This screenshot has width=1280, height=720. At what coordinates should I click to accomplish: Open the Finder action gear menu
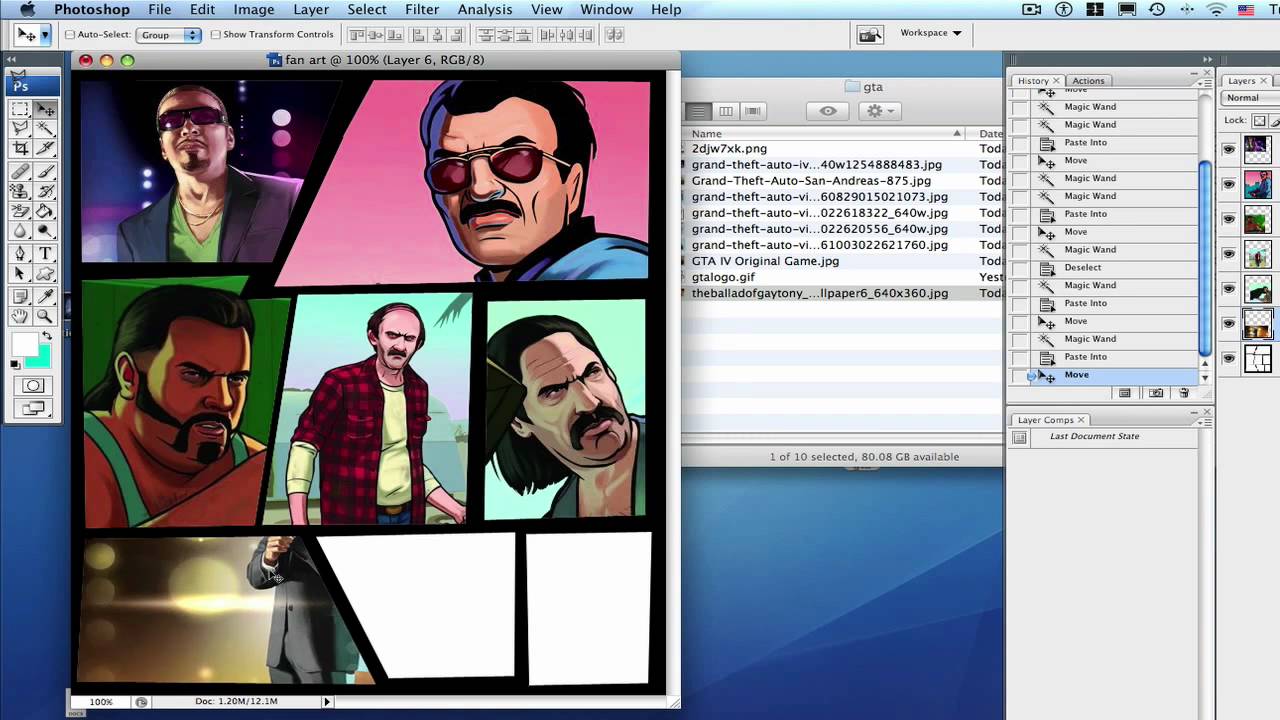coord(880,111)
